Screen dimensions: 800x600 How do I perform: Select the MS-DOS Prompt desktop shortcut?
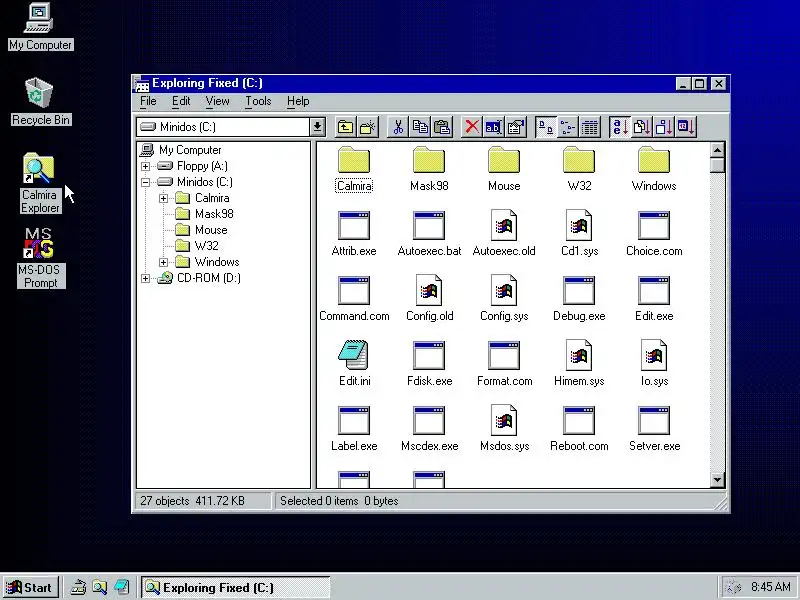pos(40,258)
